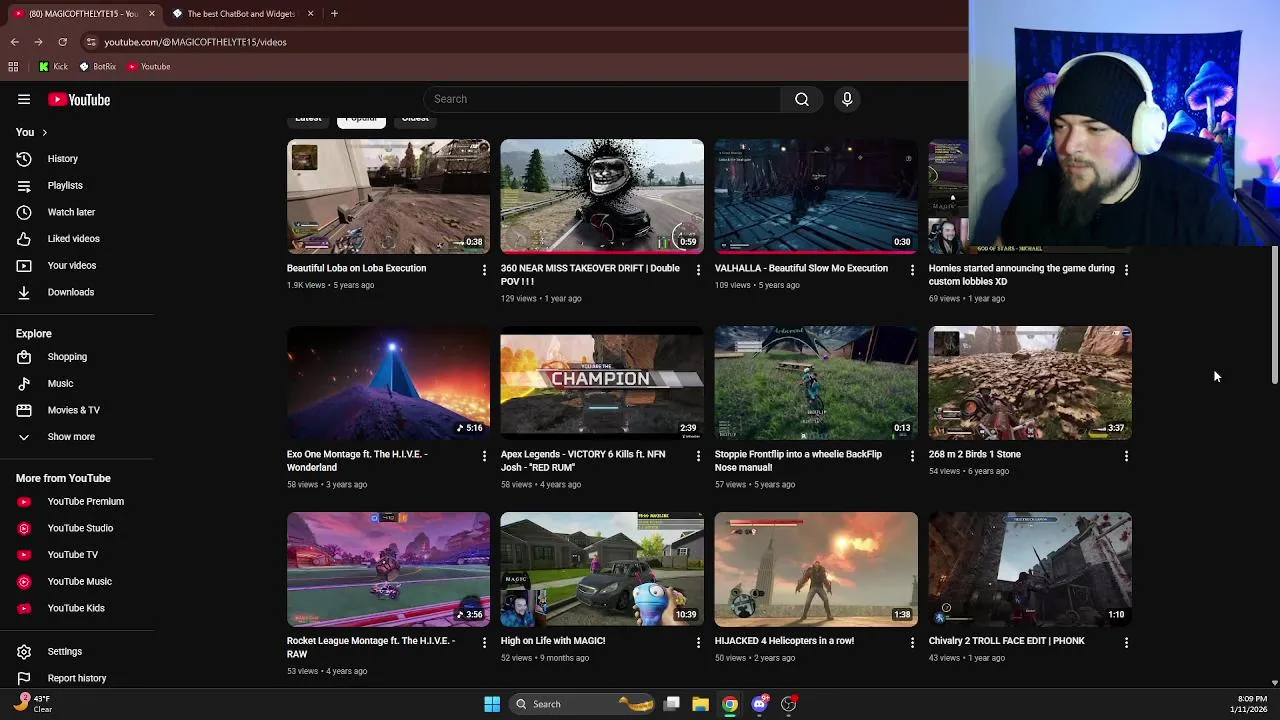The width and height of the screenshot is (1280, 720).
Task: Open File Explorer from the taskbar
Action: (700, 704)
